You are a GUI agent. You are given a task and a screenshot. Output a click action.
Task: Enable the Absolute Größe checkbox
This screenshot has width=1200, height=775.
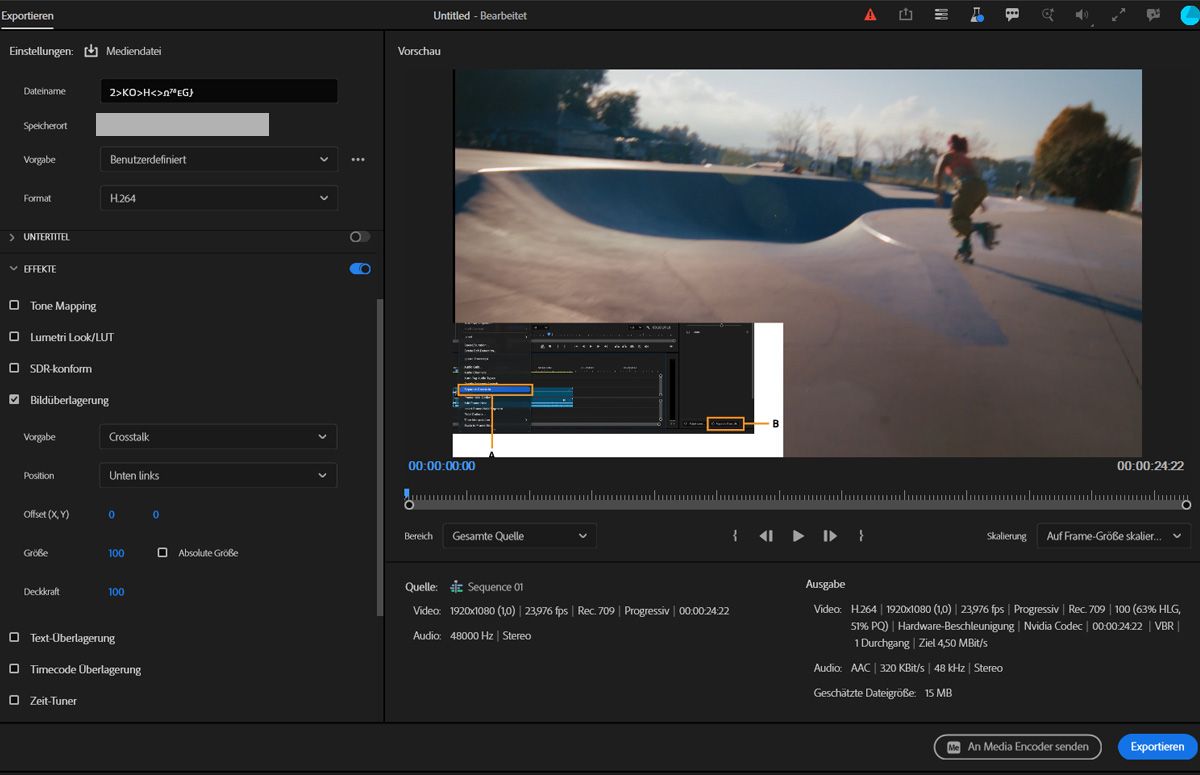pyautogui.click(x=162, y=552)
